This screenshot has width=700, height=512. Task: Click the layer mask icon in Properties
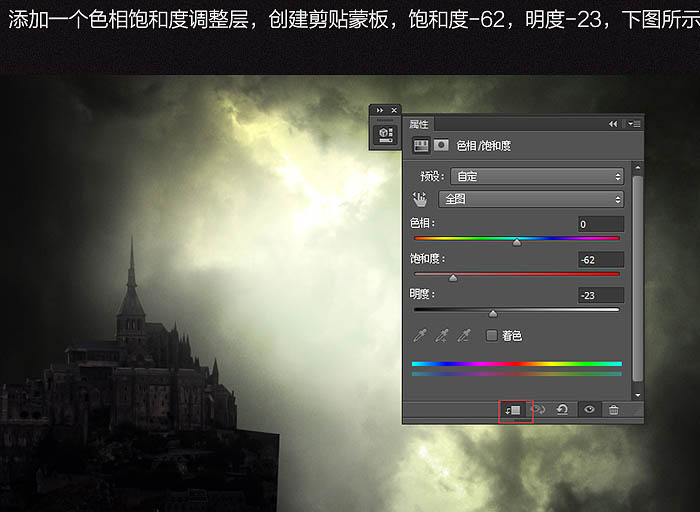click(x=441, y=146)
